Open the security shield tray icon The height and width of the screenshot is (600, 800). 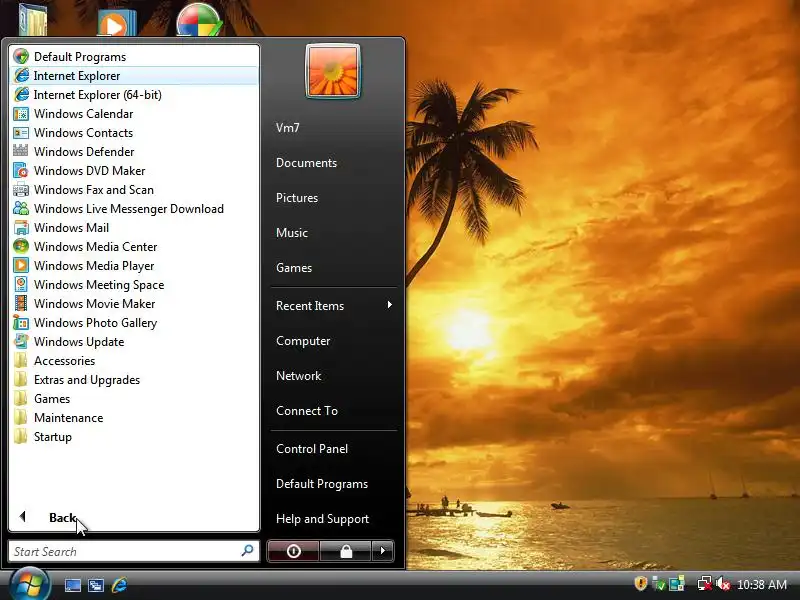(x=640, y=583)
